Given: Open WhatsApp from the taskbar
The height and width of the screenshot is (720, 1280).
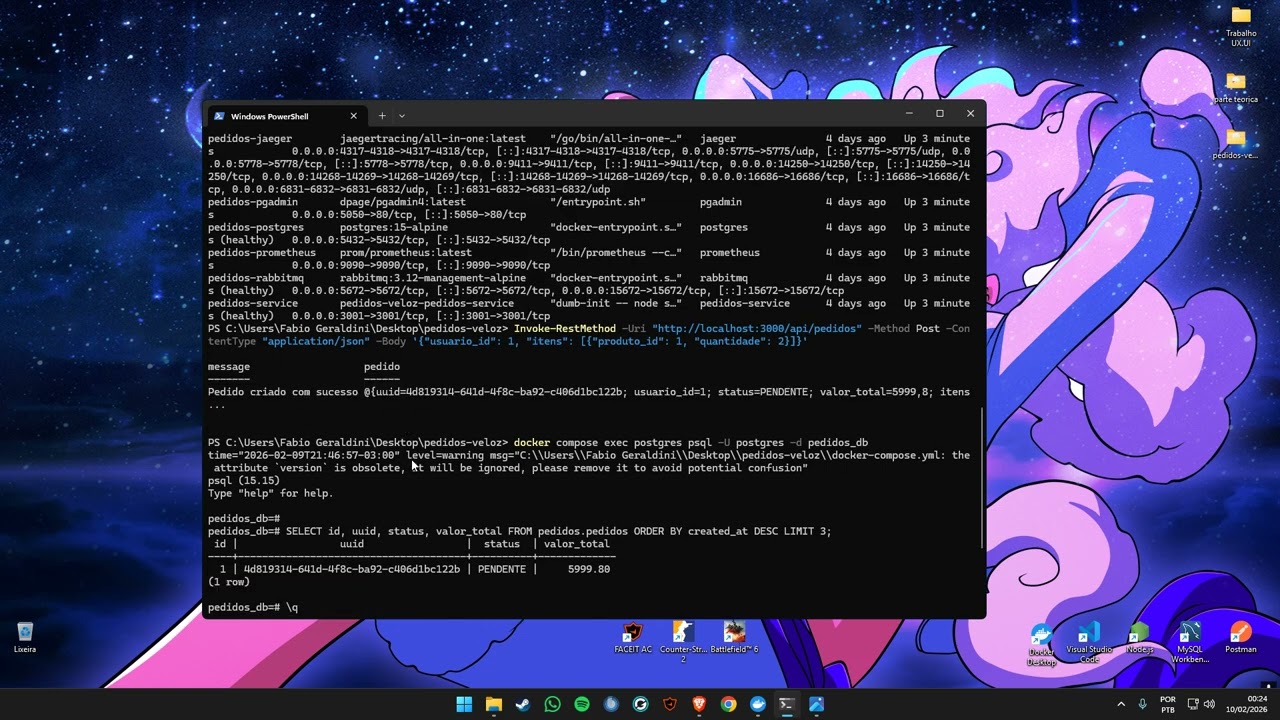Looking at the screenshot, I should 552,704.
